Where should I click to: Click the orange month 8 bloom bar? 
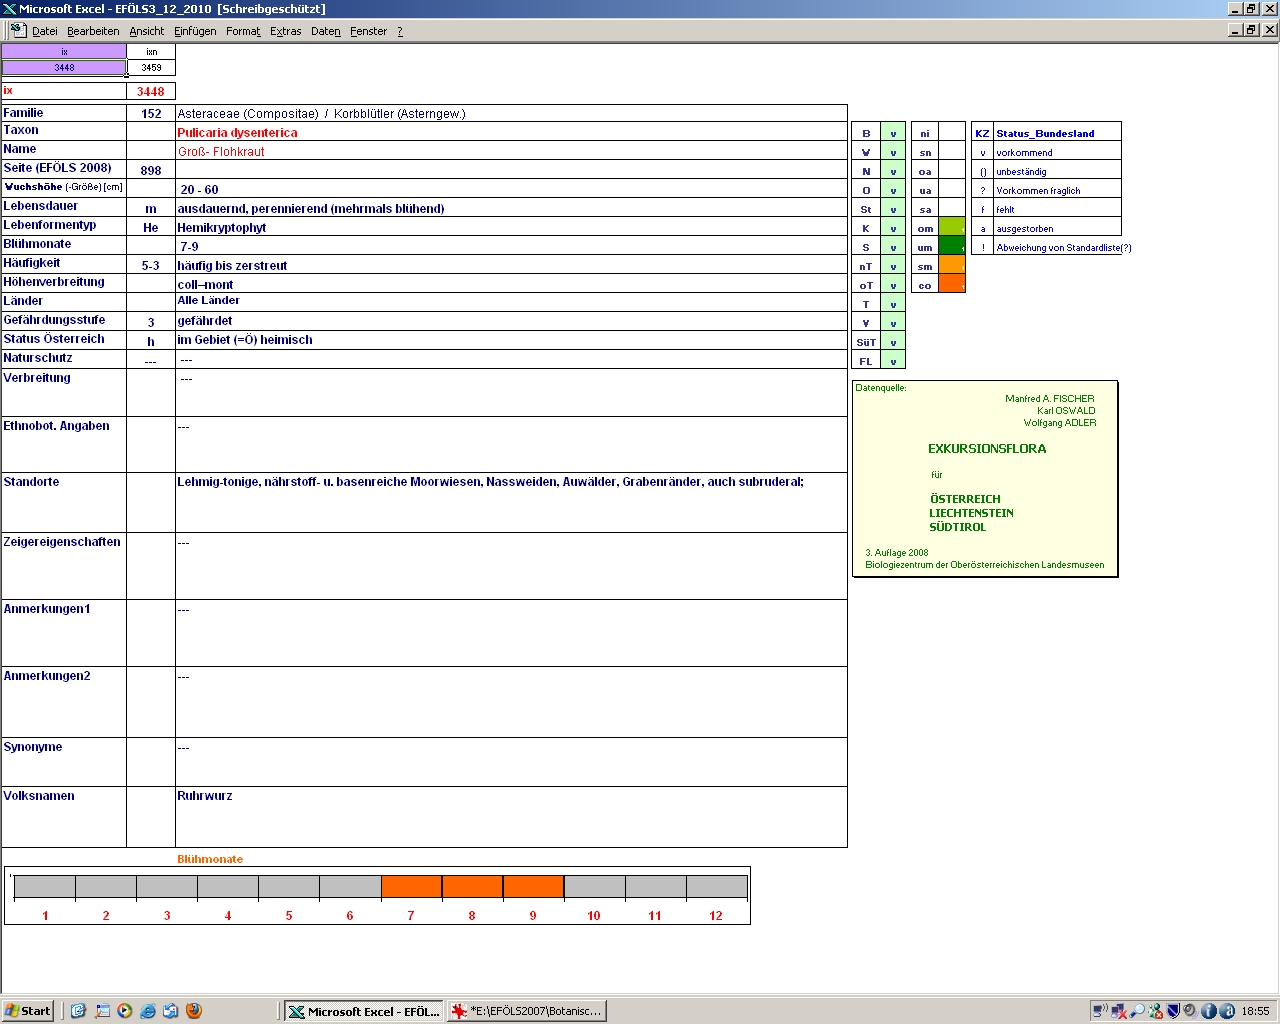pos(472,886)
